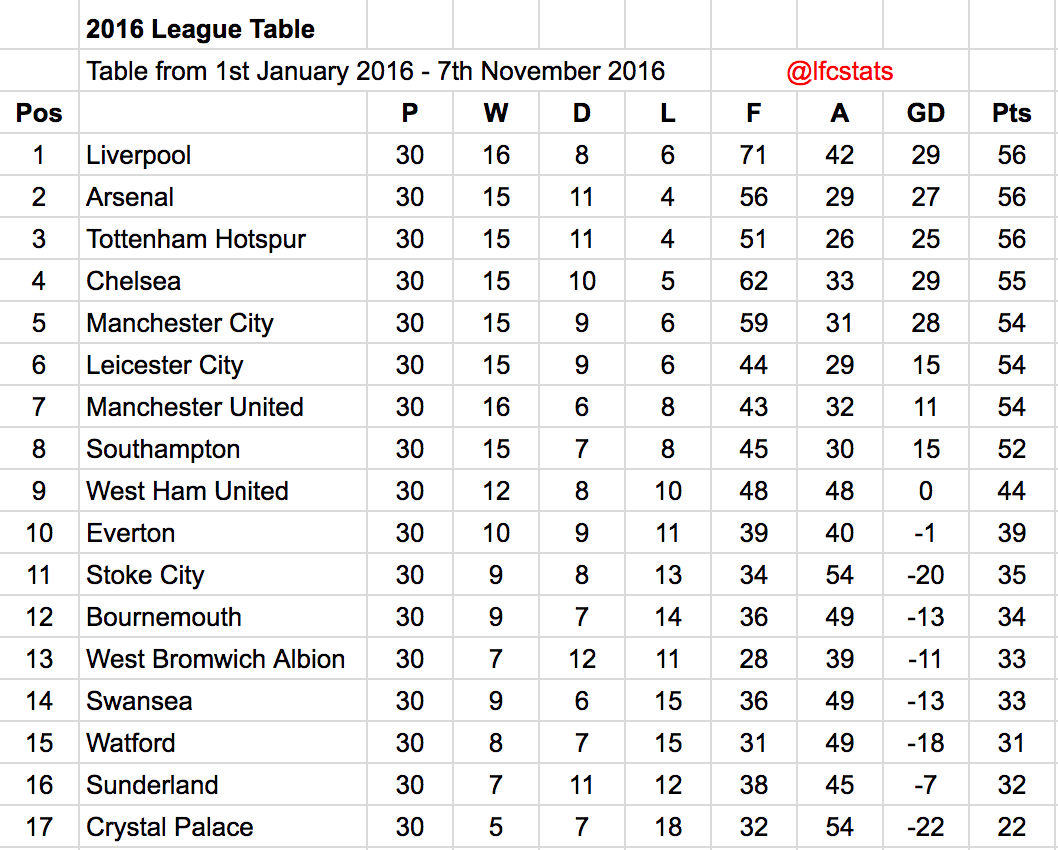This screenshot has height=850, width=1058.
Task: Click the @lfcstats red text cell
Action: [839, 71]
